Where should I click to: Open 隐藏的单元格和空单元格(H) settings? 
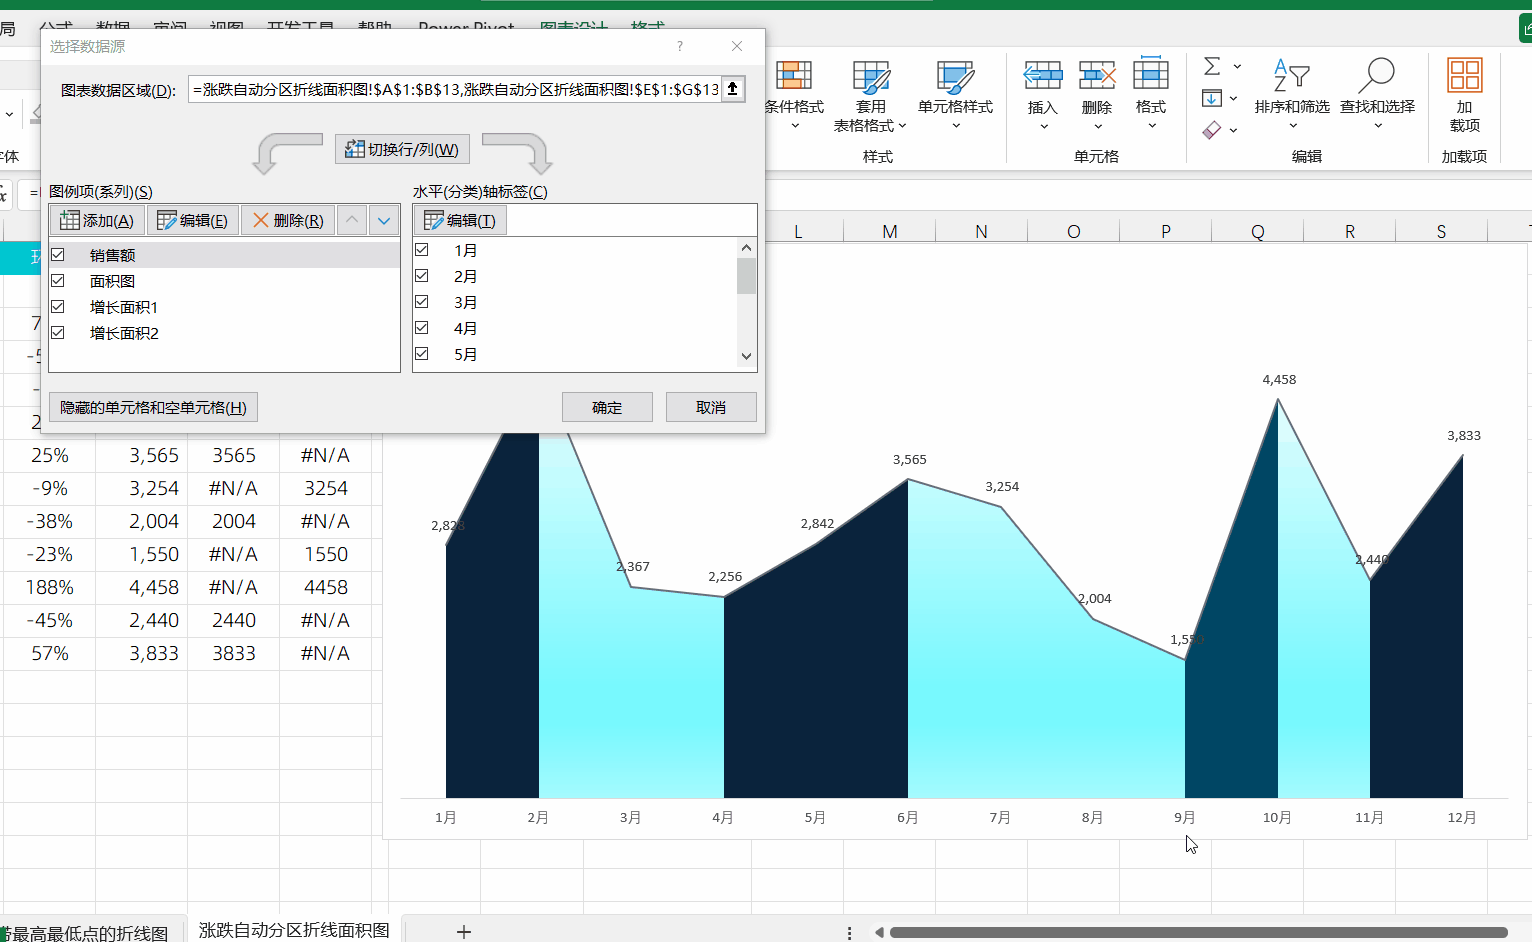tap(153, 407)
